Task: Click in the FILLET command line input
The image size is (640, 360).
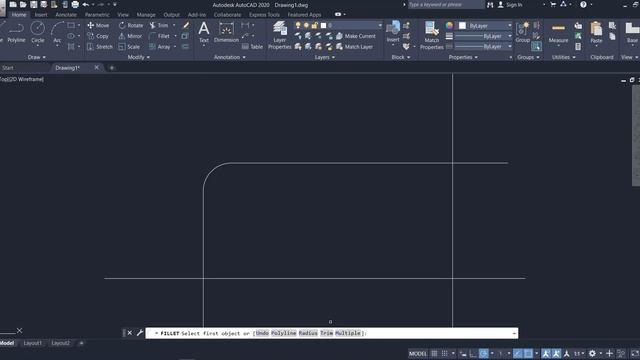Action: pyautogui.click(x=331, y=333)
